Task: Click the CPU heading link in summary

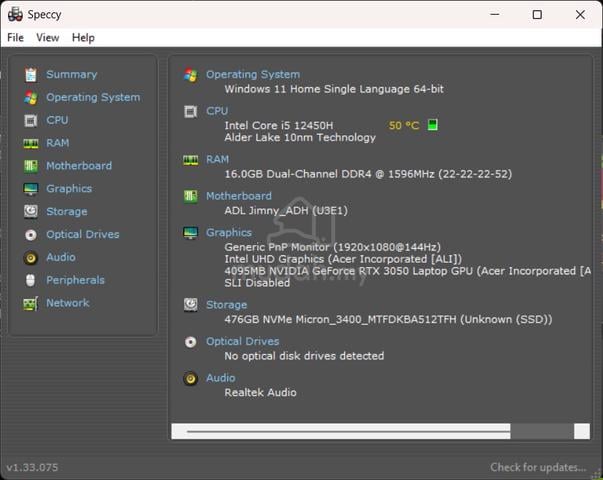Action: [217, 111]
